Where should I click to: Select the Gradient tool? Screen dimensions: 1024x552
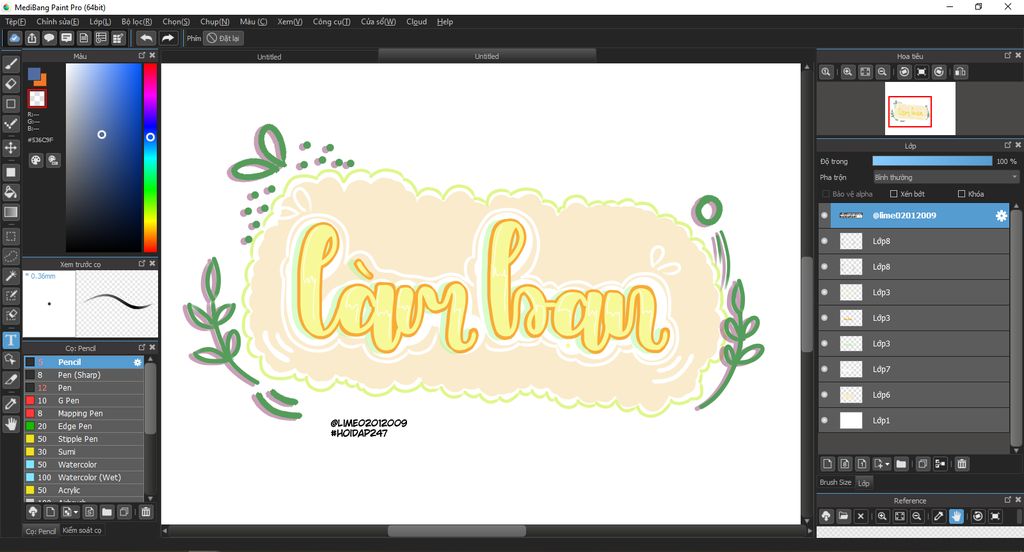pos(11,212)
